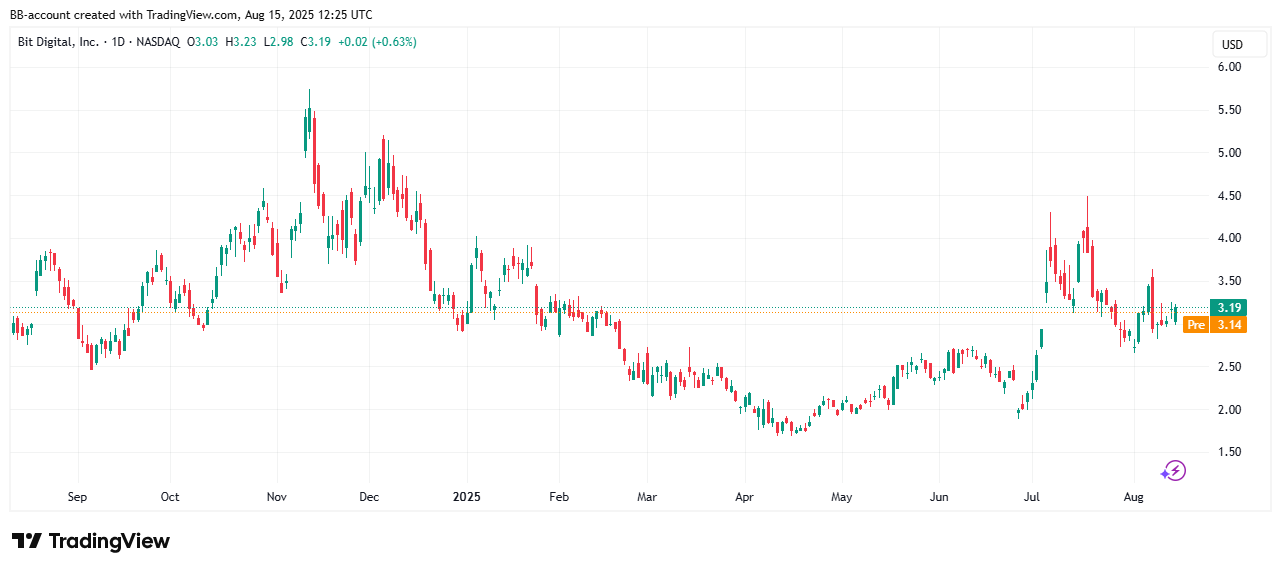
Task: Click the Jun date axis label
Action: (x=939, y=497)
